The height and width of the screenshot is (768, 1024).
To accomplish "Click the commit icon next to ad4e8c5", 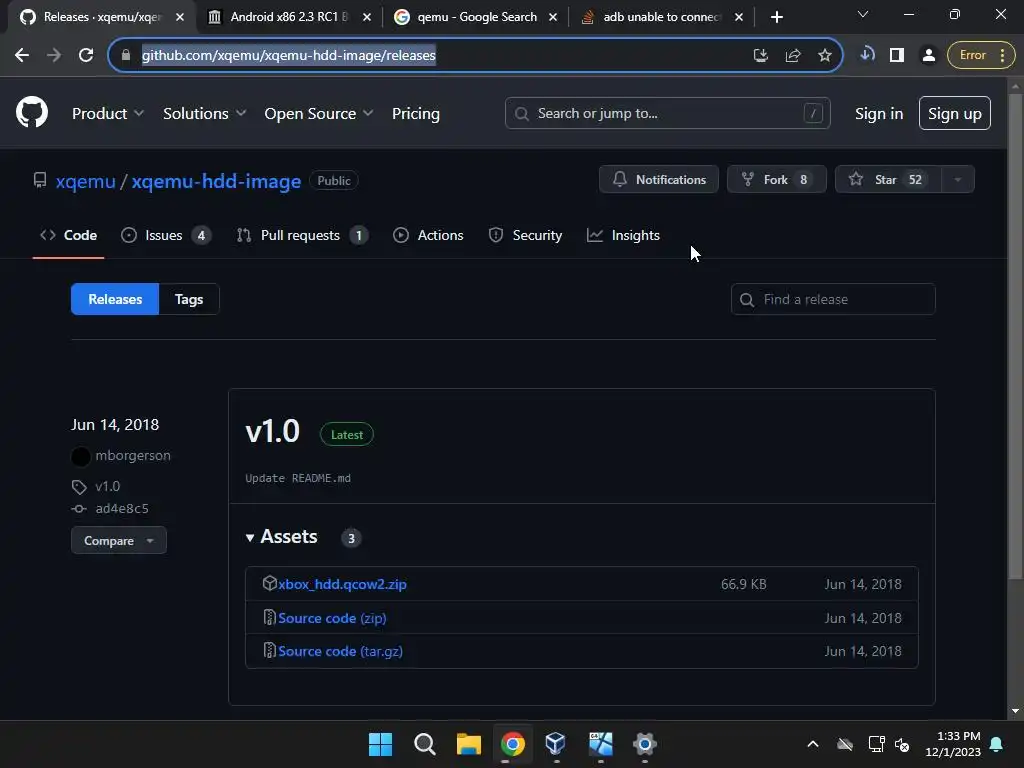I will click(x=79, y=509).
